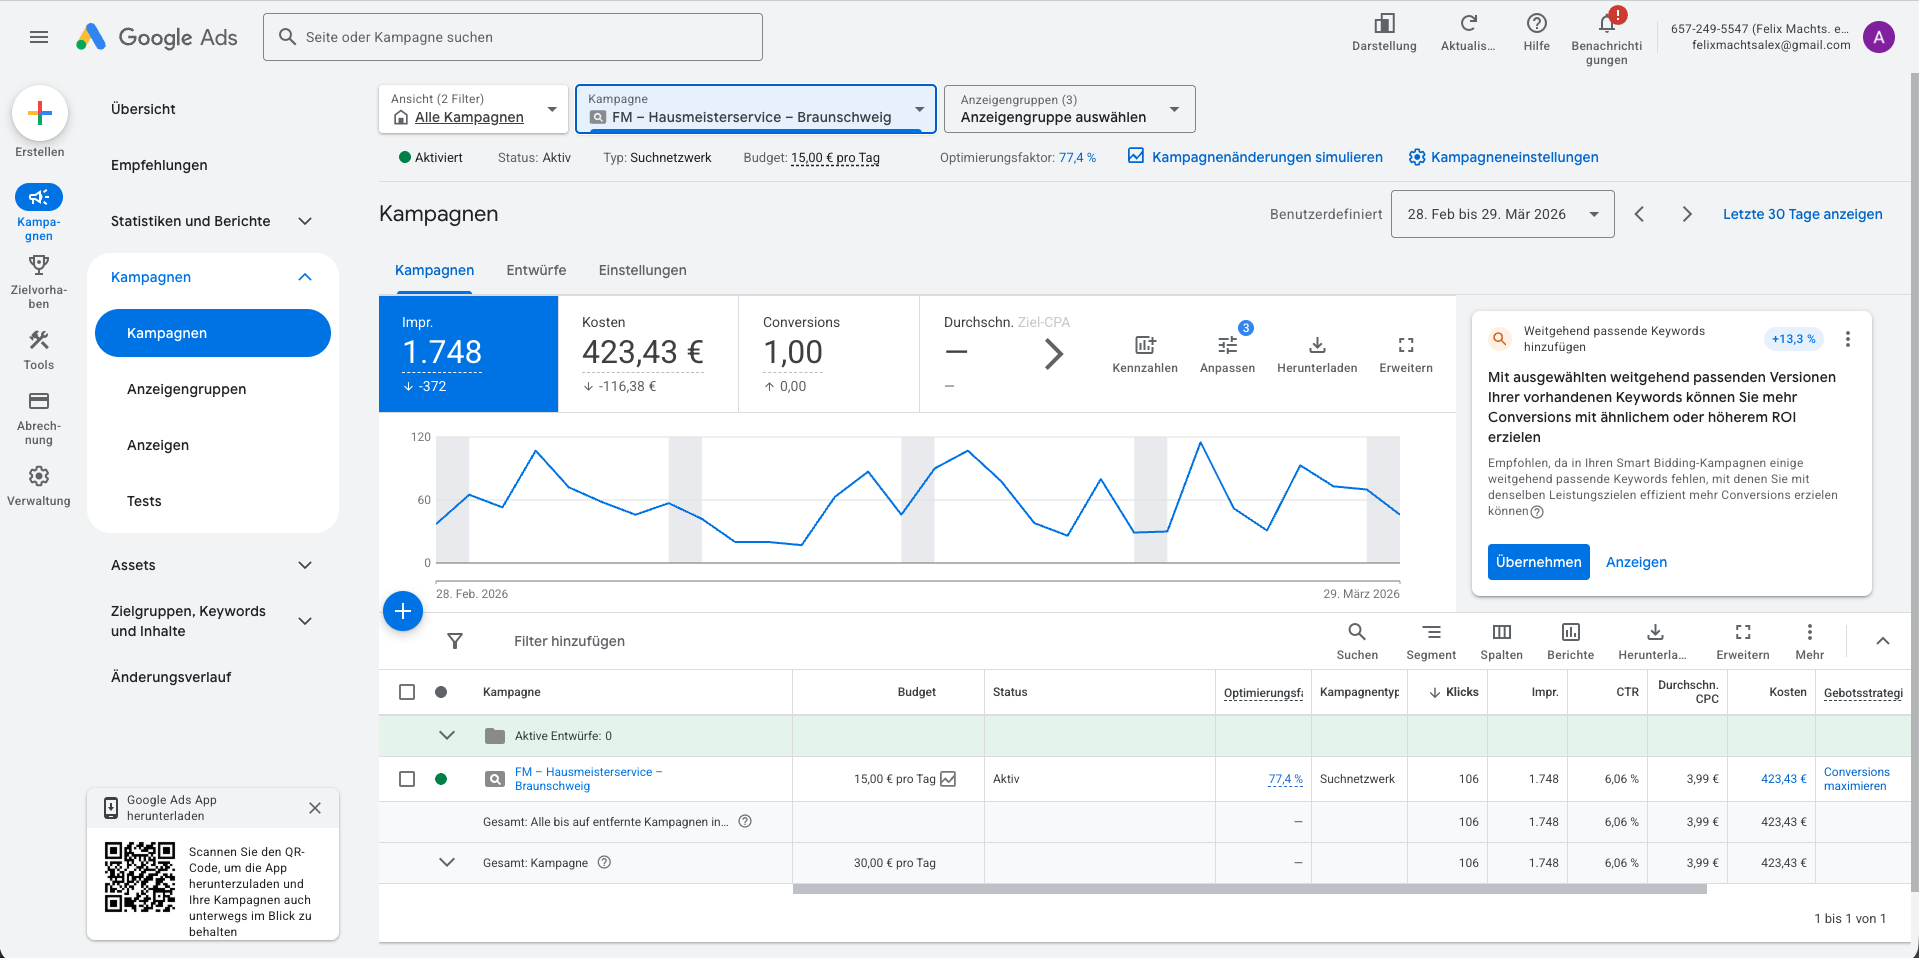This screenshot has width=1919, height=958.
Task: Open the Spalten columns tool
Action: 1502,632
